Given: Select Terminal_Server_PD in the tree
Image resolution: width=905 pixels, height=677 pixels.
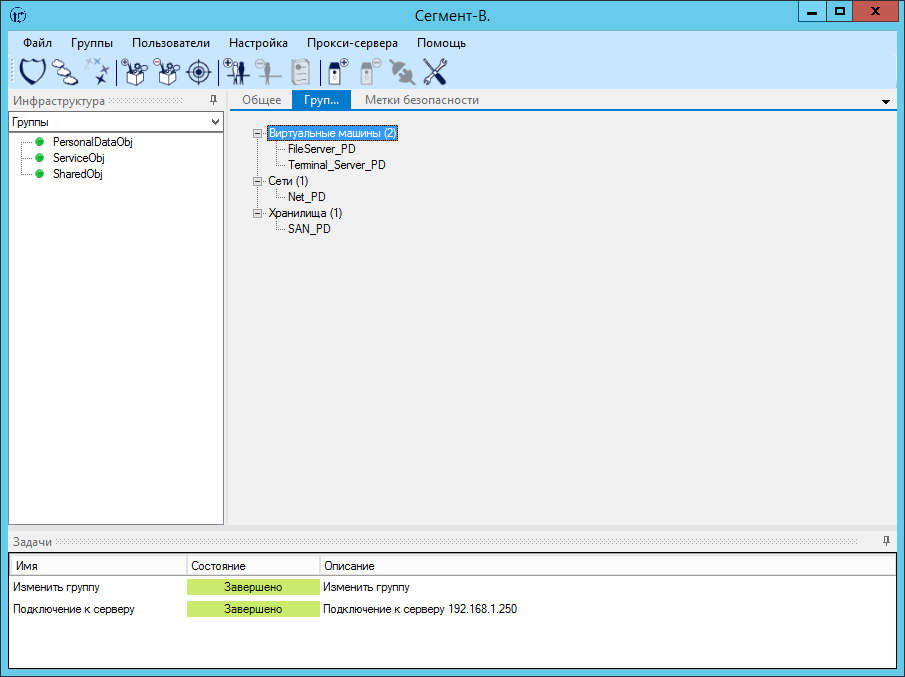Looking at the screenshot, I should pyautogui.click(x=336, y=165).
